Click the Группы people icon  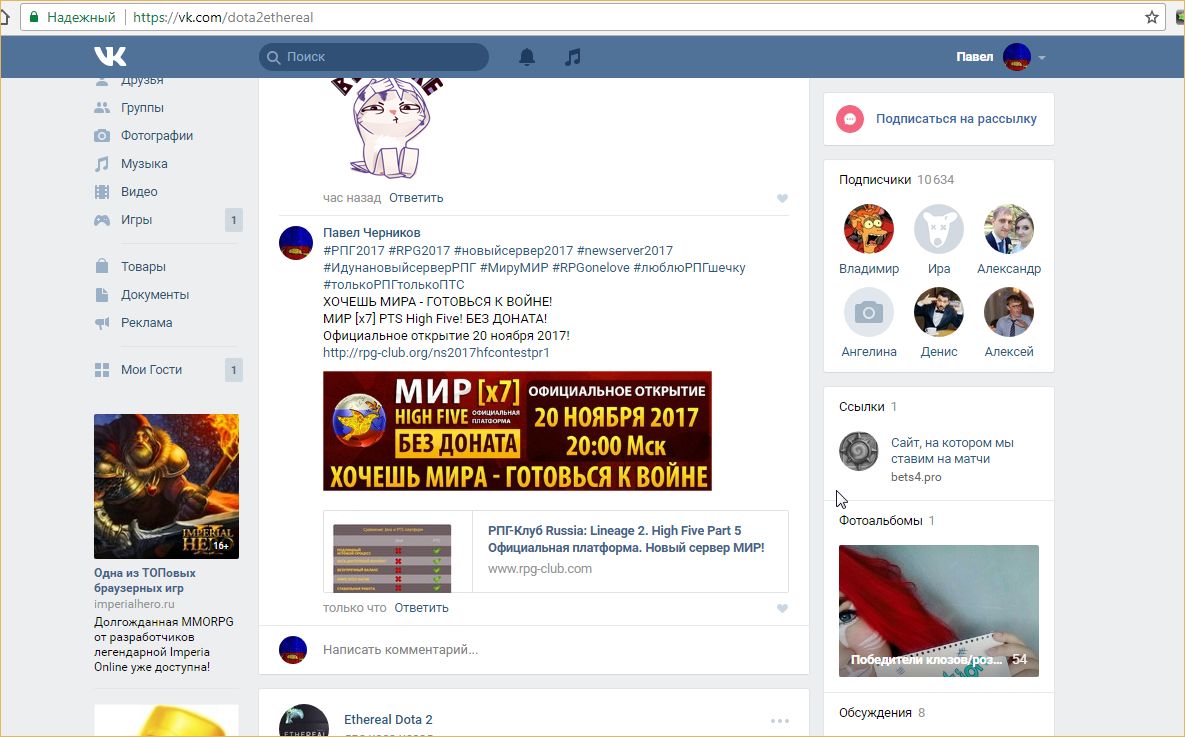pyautogui.click(x=102, y=107)
